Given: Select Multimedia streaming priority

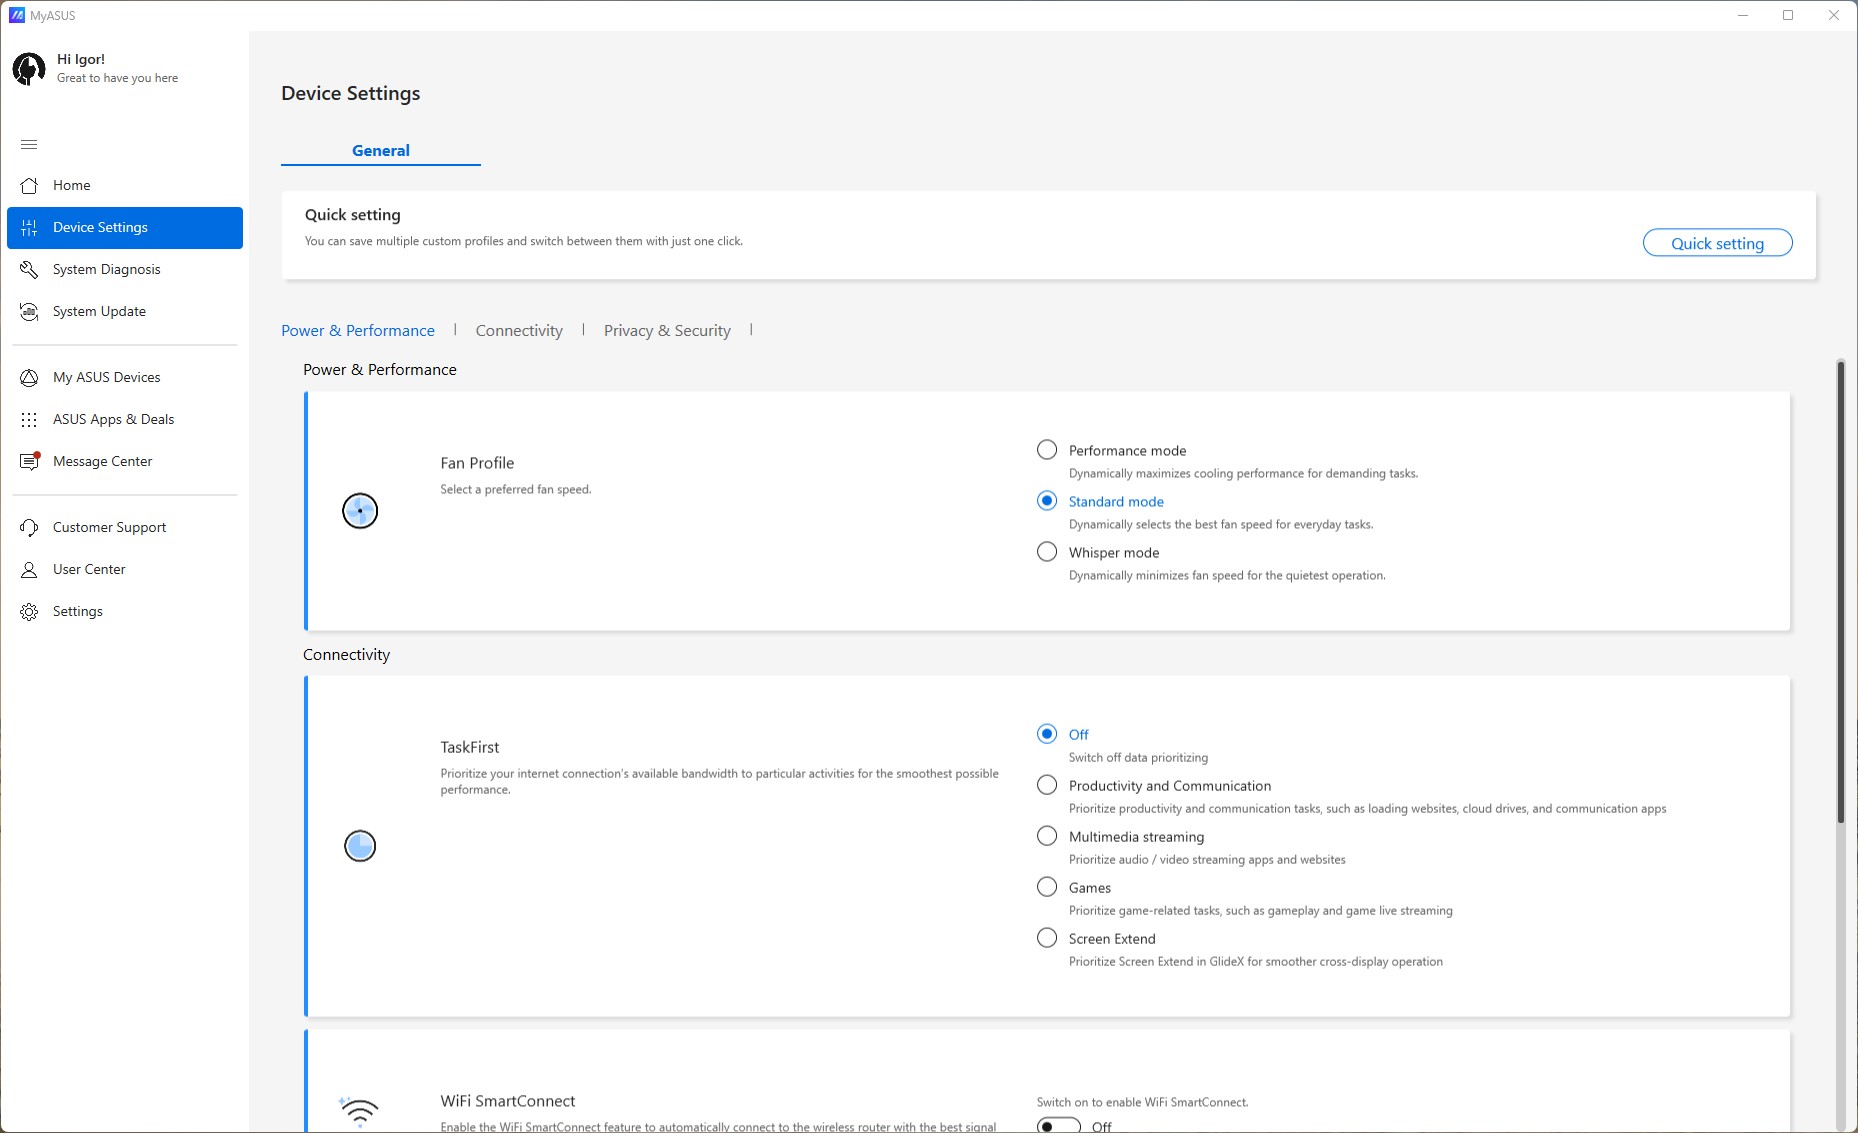Looking at the screenshot, I should click(x=1047, y=836).
